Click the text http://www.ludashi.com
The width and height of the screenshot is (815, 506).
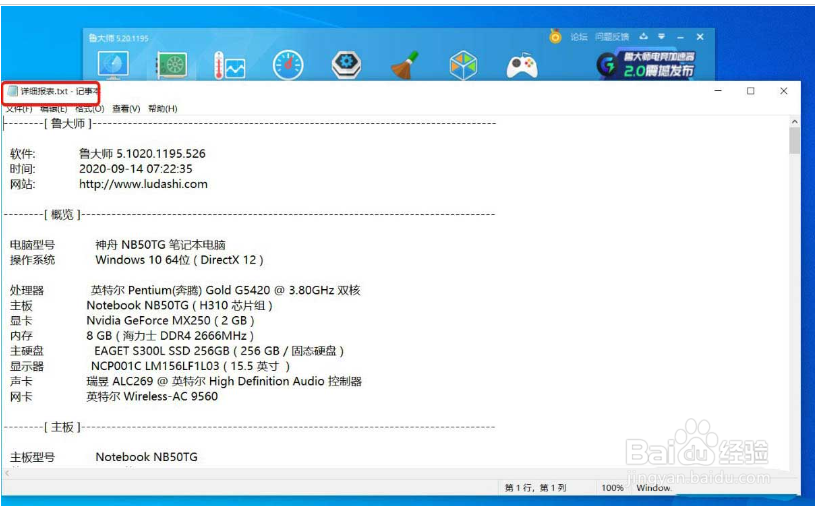[143, 184]
